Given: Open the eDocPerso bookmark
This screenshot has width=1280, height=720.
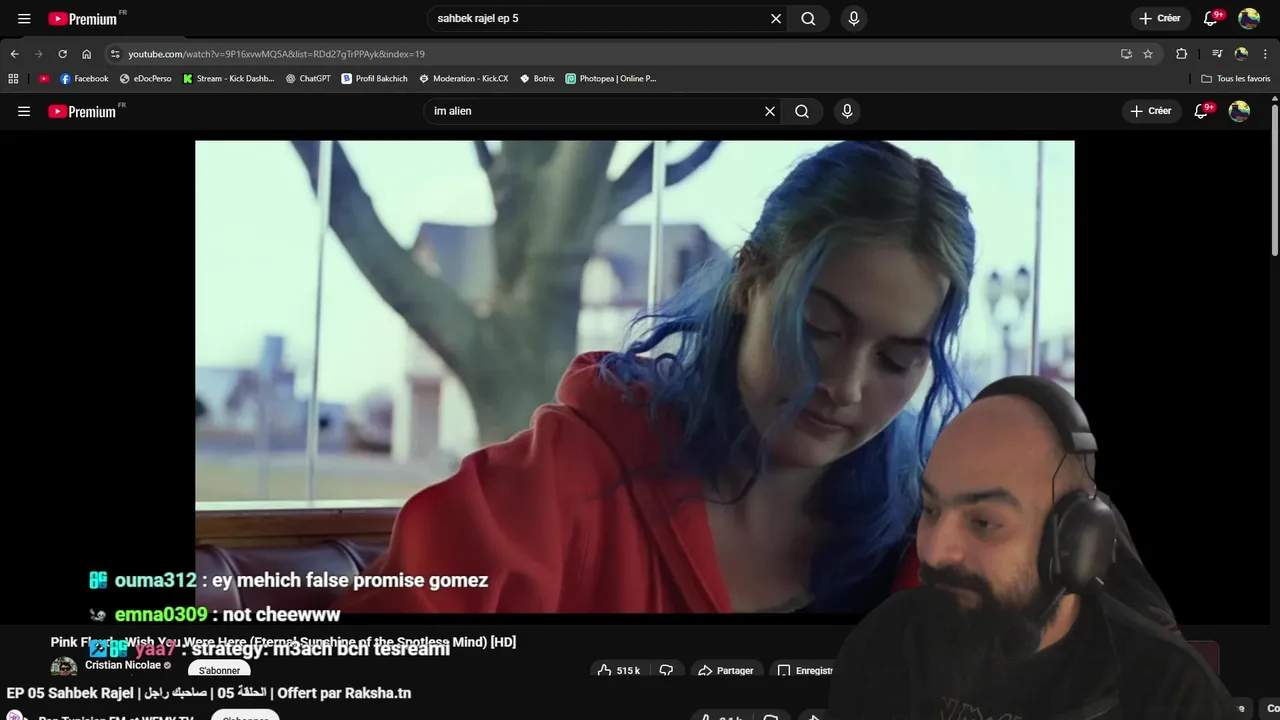Looking at the screenshot, I should click(x=146, y=78).
